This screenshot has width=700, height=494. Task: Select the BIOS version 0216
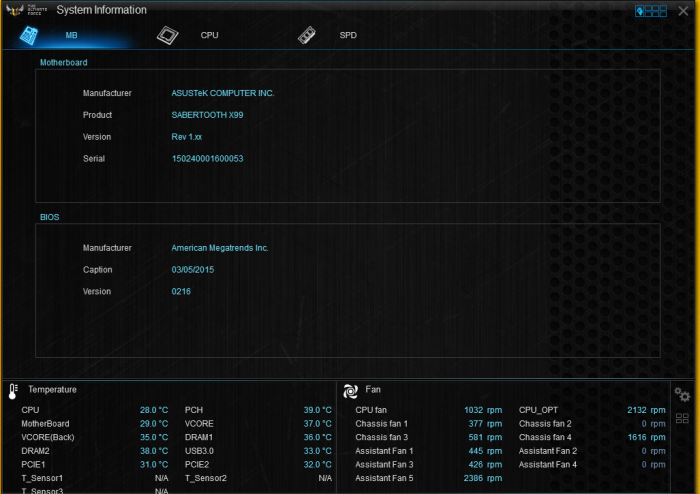[x=181, y=292]
